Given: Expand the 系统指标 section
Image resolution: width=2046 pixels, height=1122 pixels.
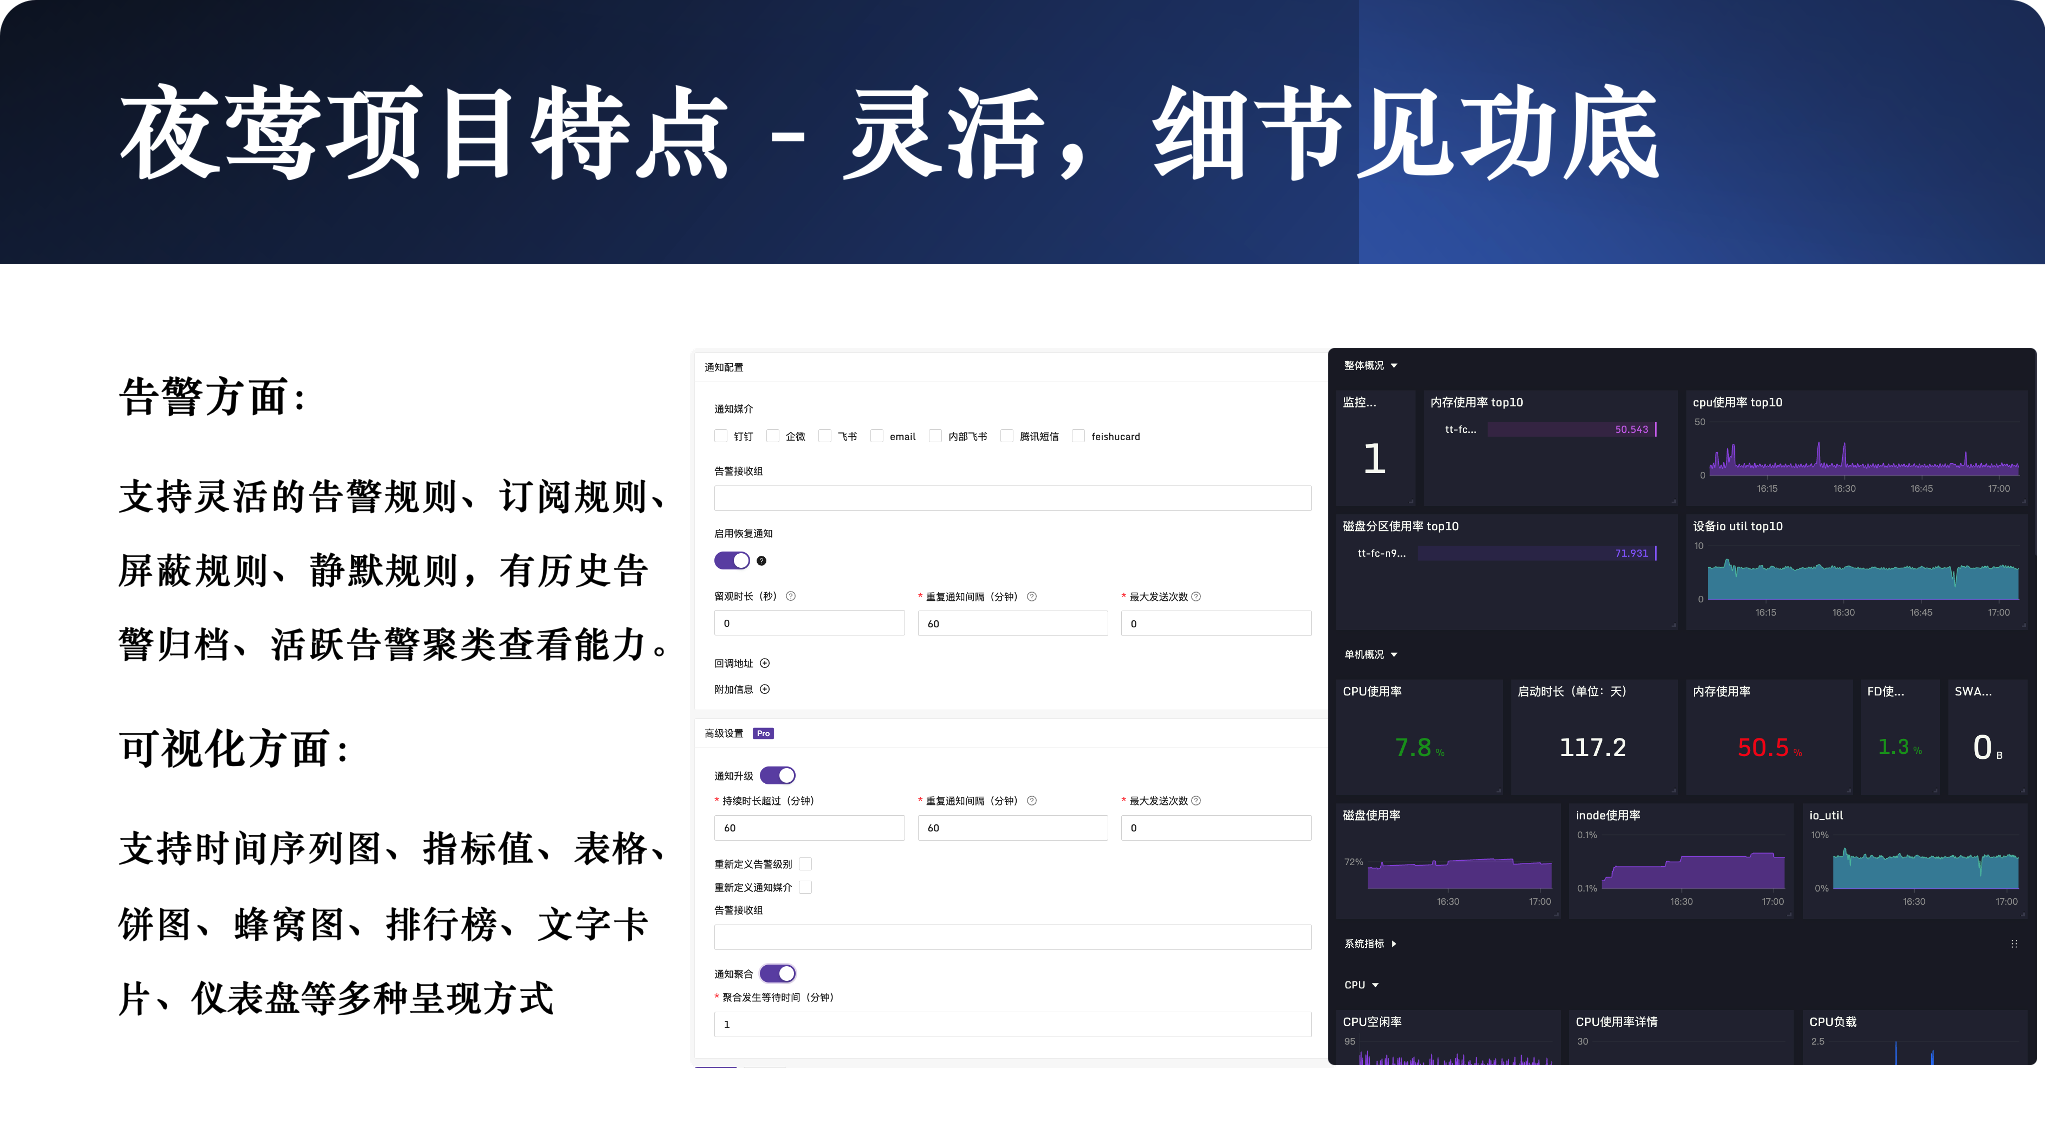Looking at the screenshot, I should click(1394, 944).
